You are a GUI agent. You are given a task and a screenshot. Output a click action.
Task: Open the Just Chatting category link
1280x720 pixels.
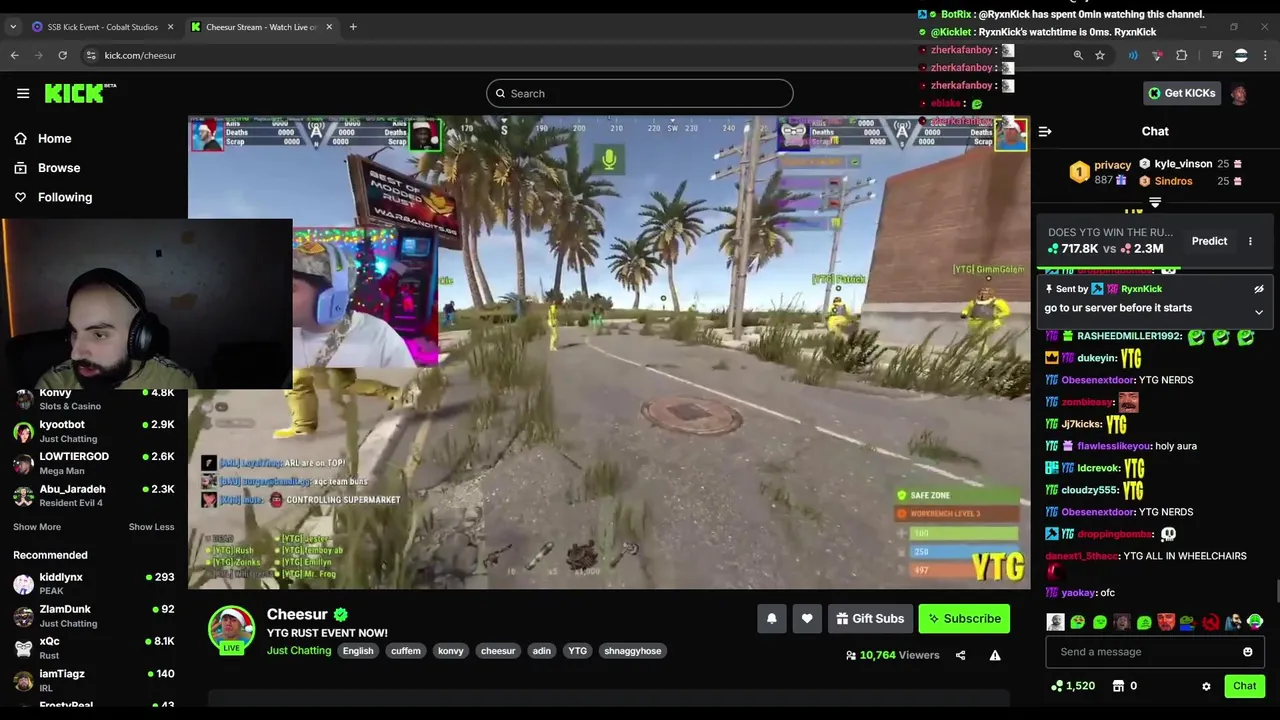[299, 651]
